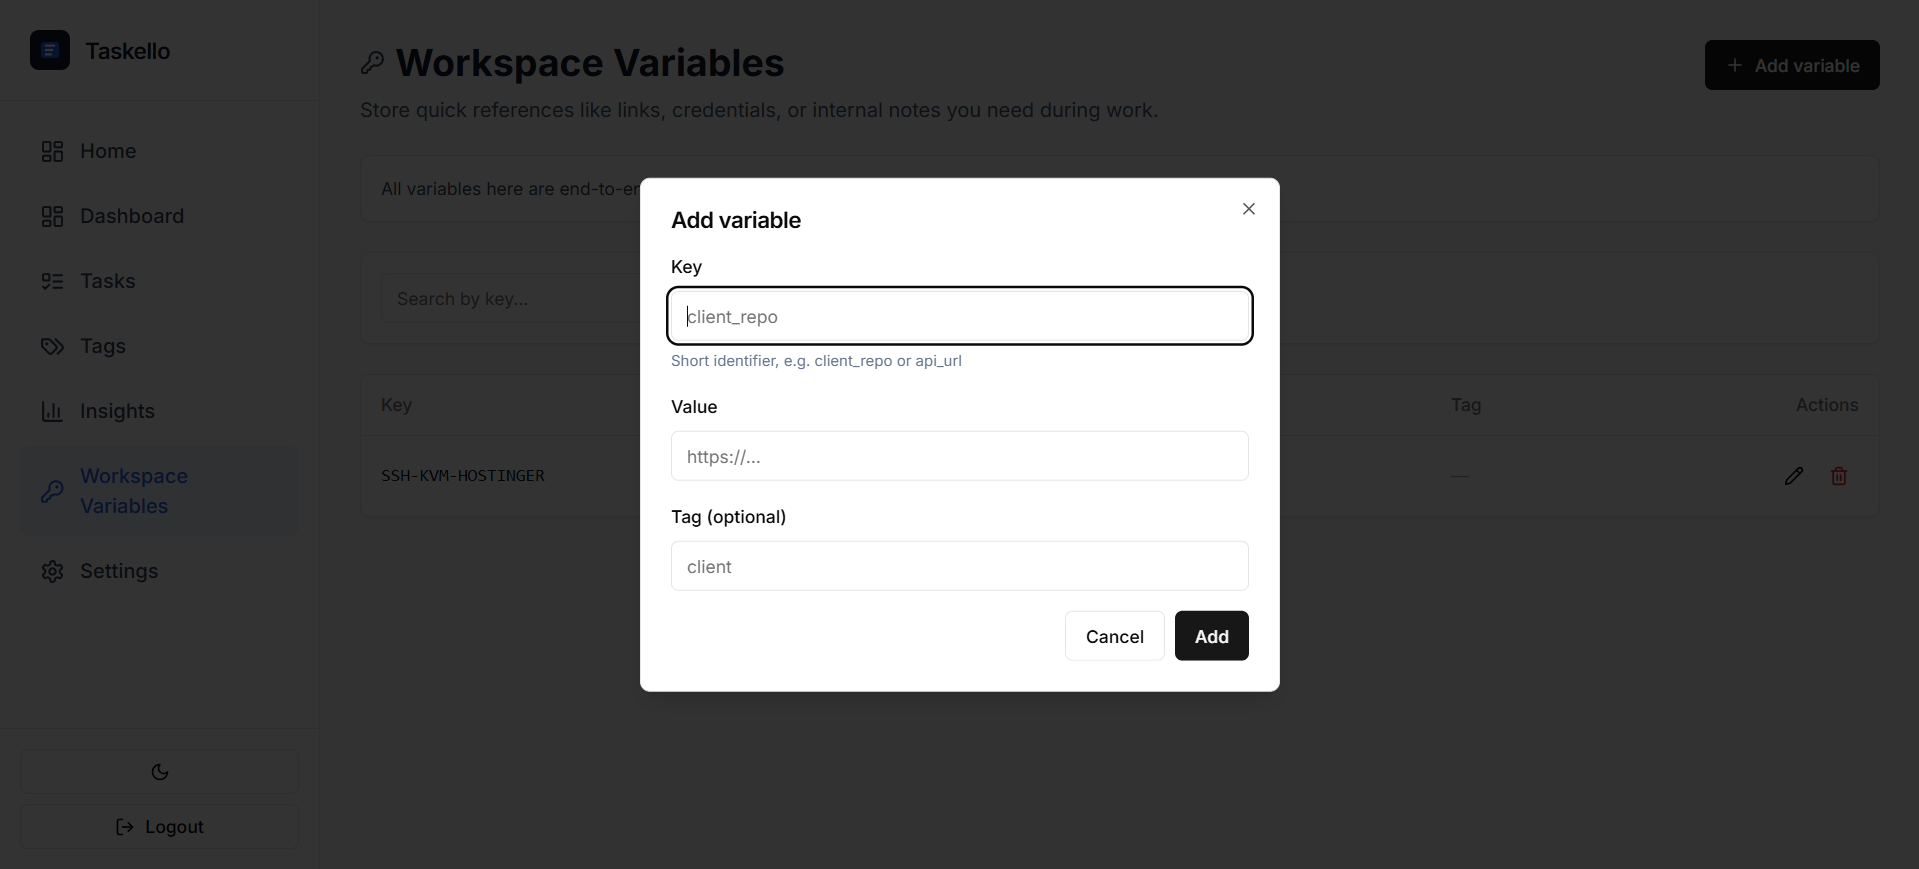The image size is (1919, 869).
Task: Open Settings from the sidebar
Action: 119,571
